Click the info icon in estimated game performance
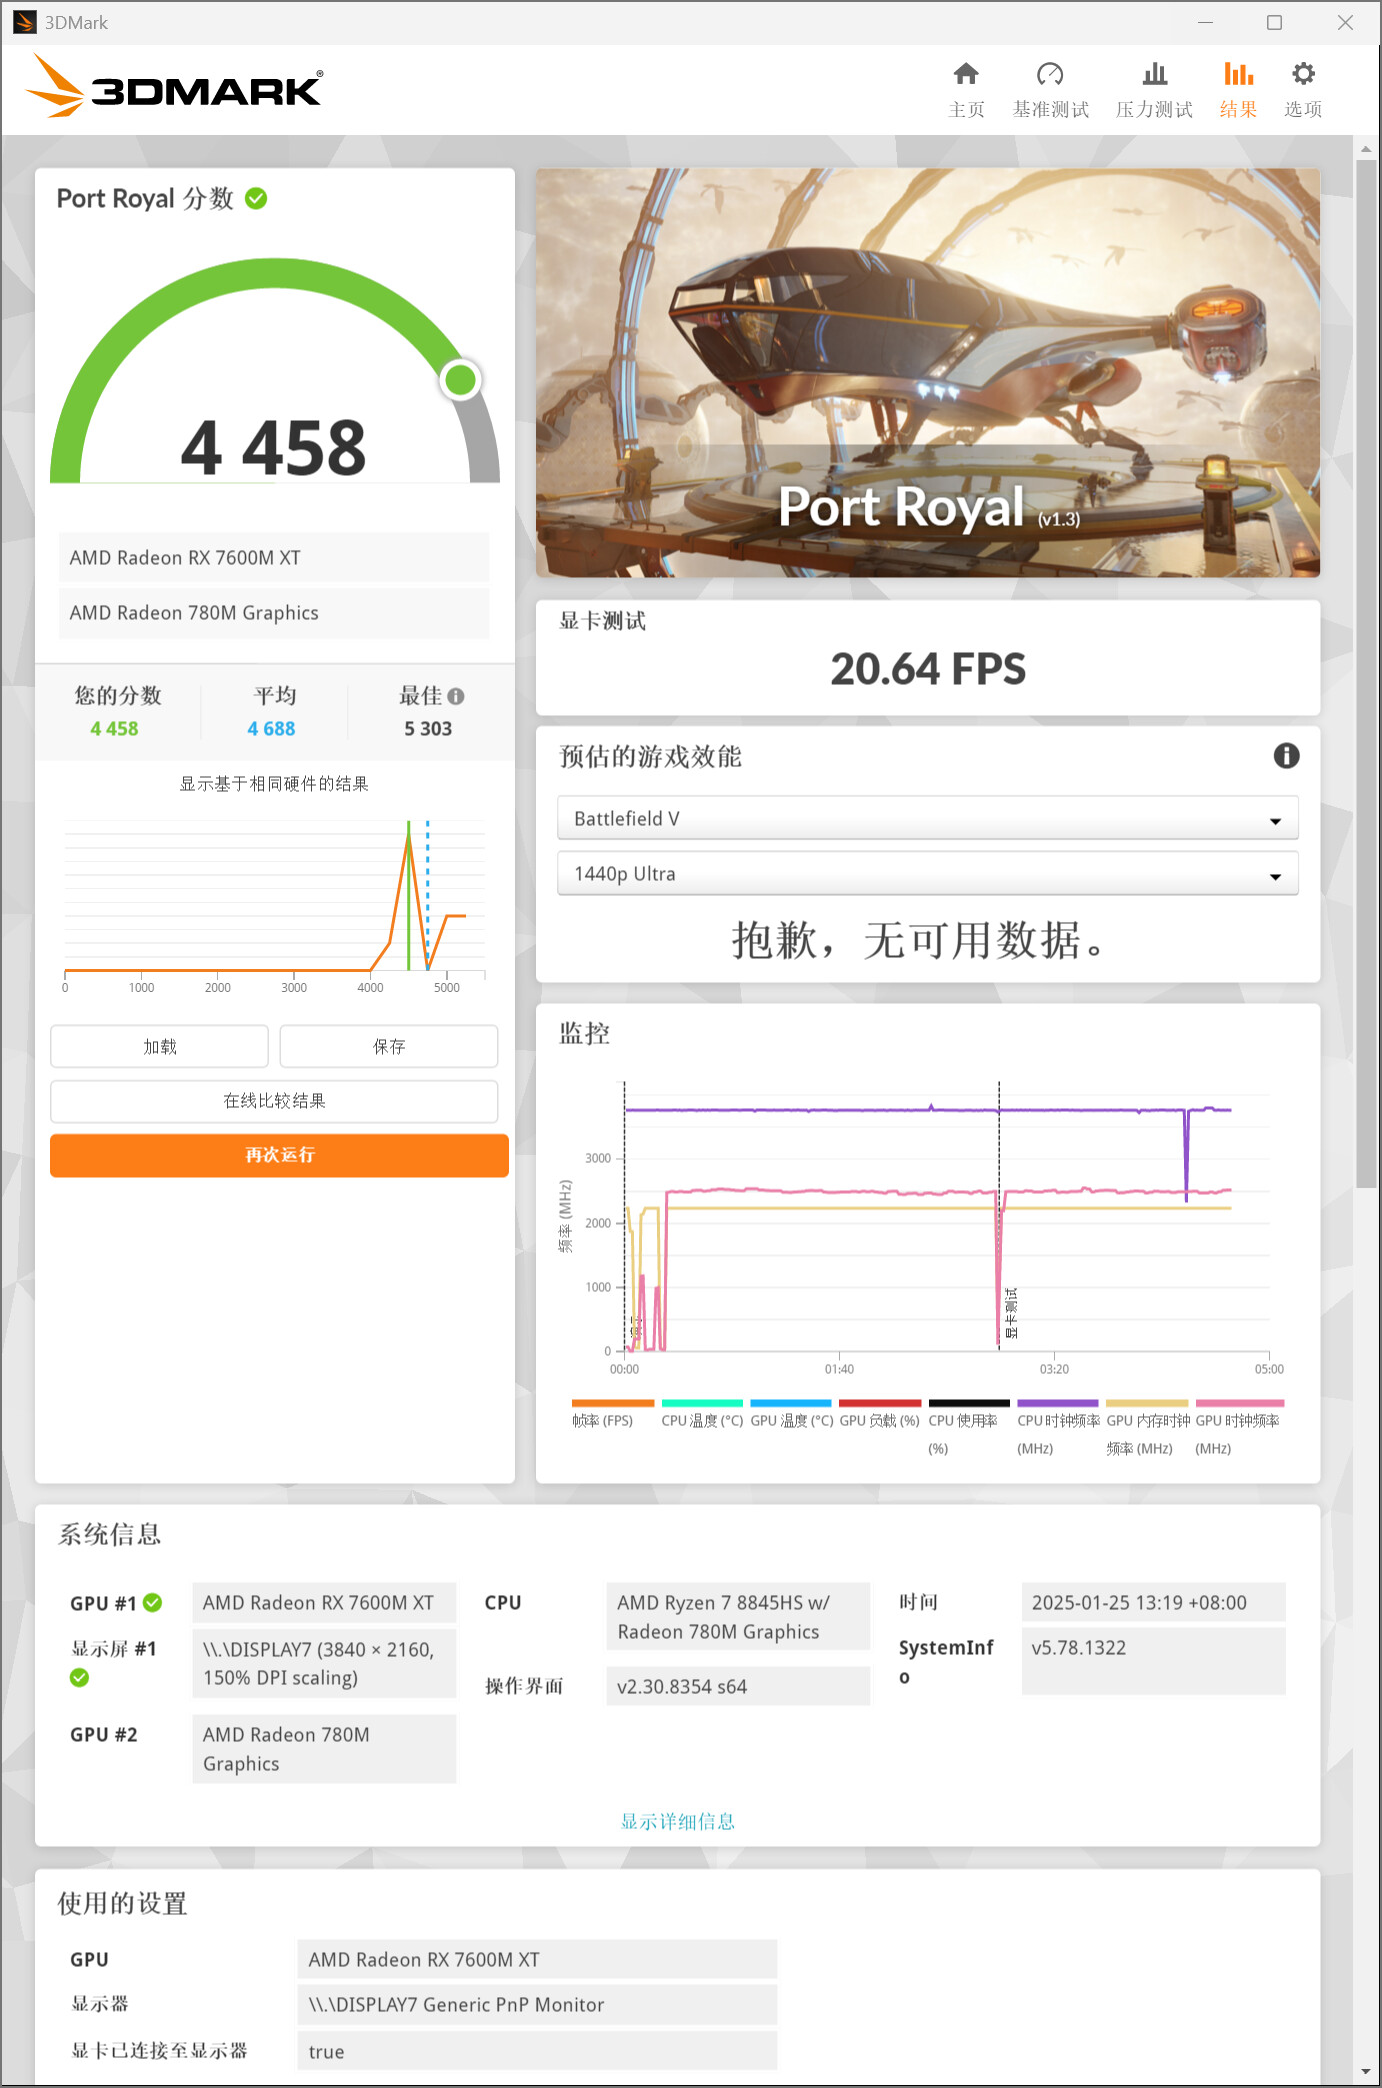This screenshot has height=2088, width=1382. pos(1286,756)
